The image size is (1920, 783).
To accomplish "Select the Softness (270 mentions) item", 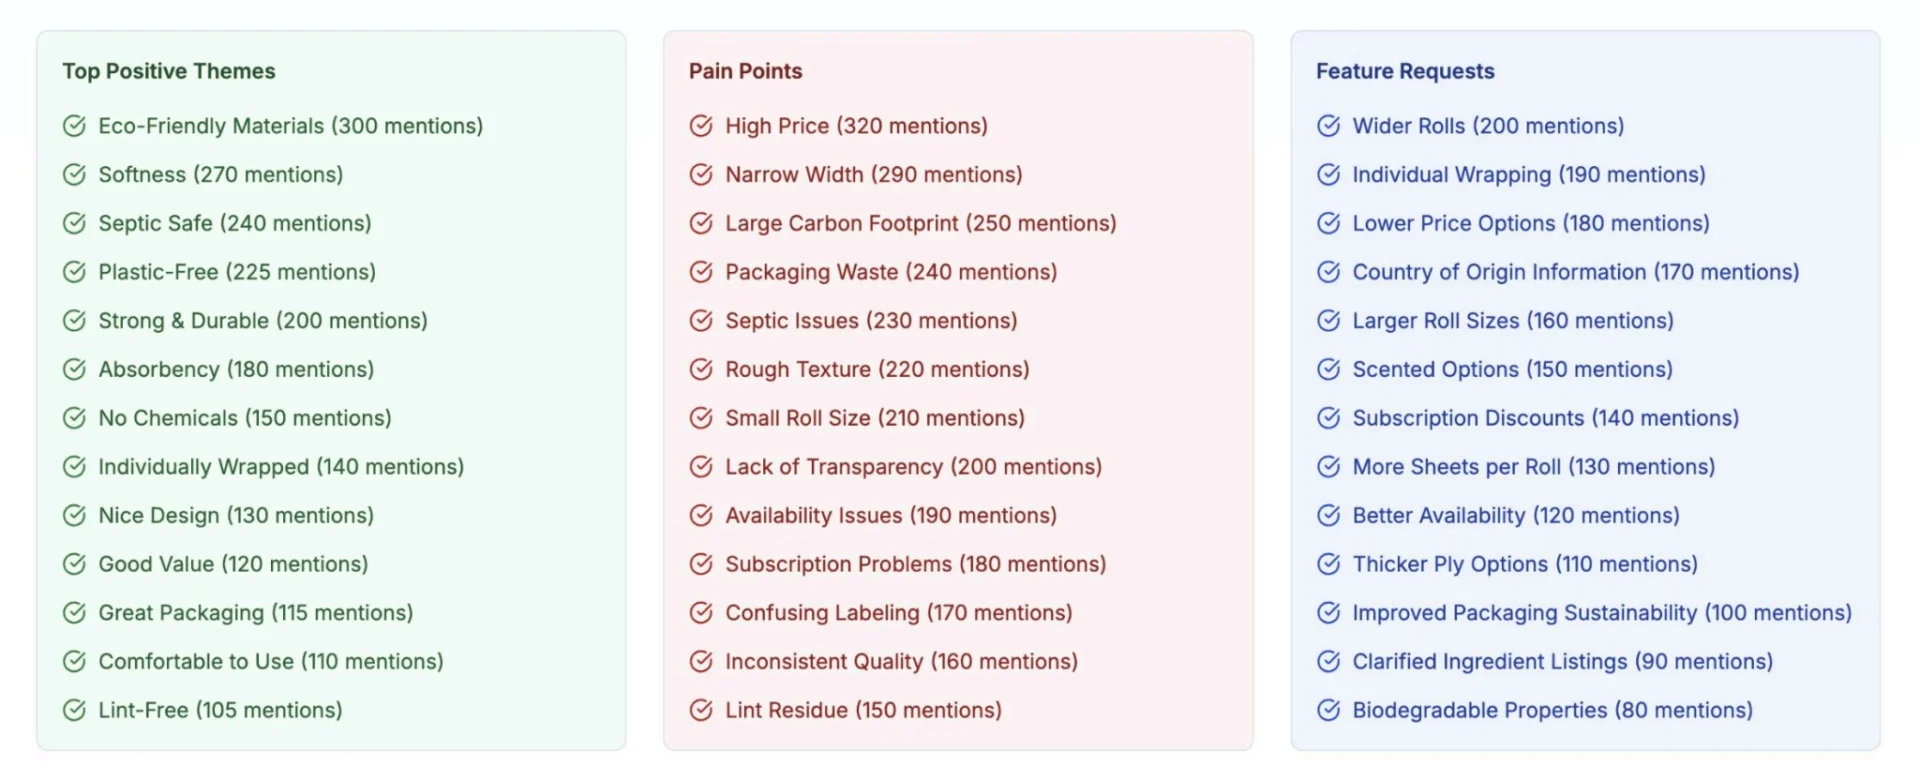I will (x=220, y=175).
